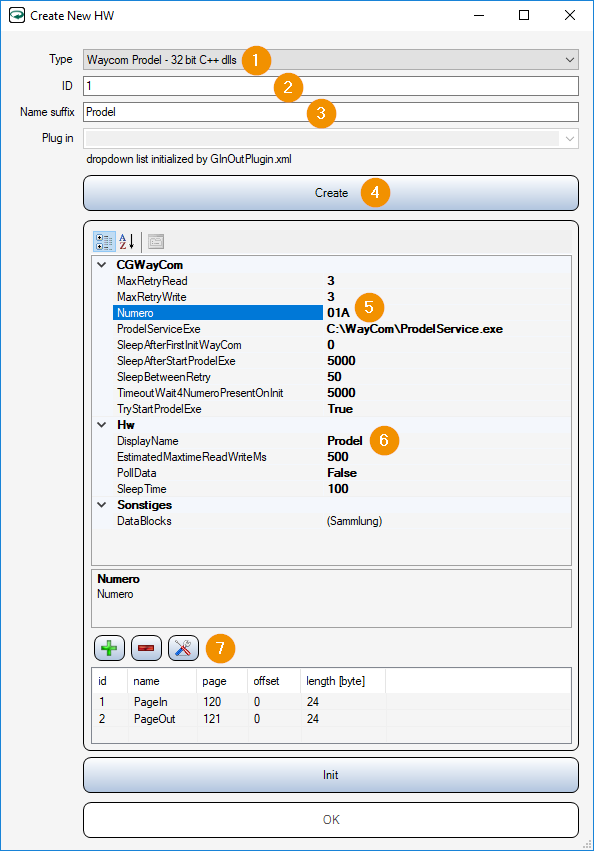Click the OK button
Viewport: 594px width, 851px height.
point(331,820)
